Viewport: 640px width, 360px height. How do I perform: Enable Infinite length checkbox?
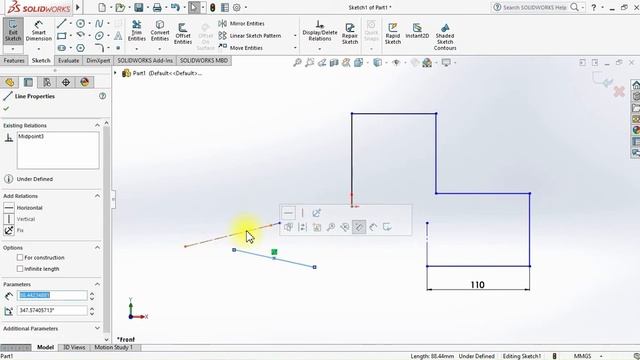click(x=20, y=269)
